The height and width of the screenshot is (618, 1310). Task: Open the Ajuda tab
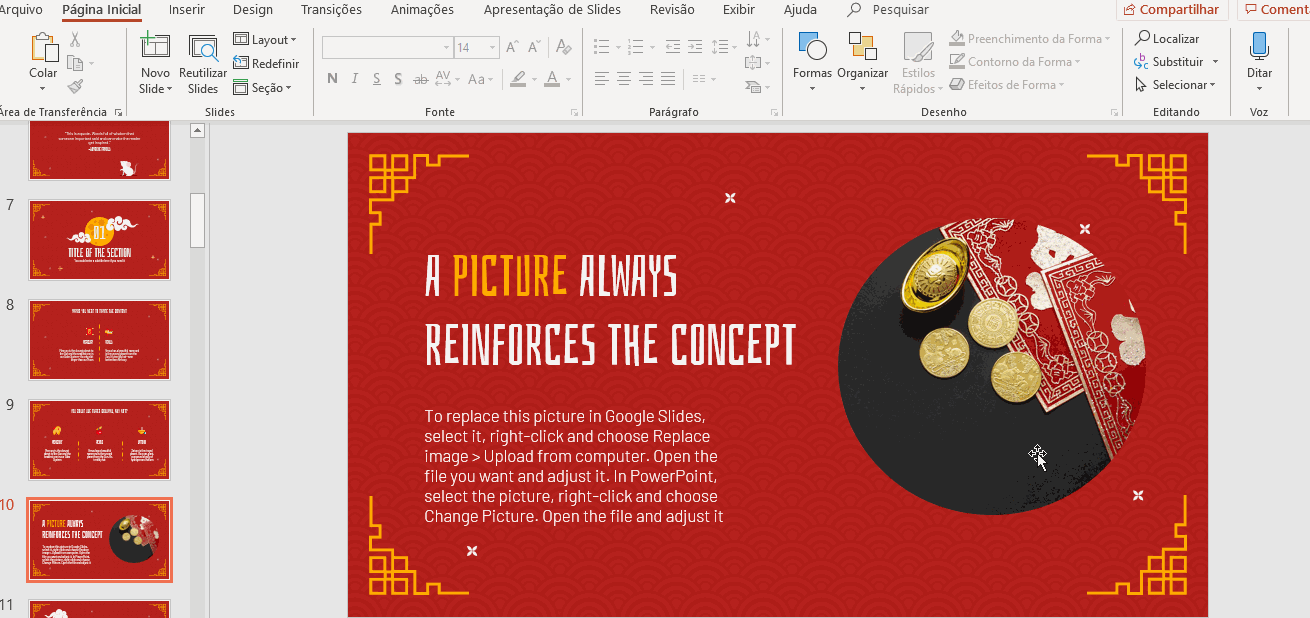tap(800, 10)
